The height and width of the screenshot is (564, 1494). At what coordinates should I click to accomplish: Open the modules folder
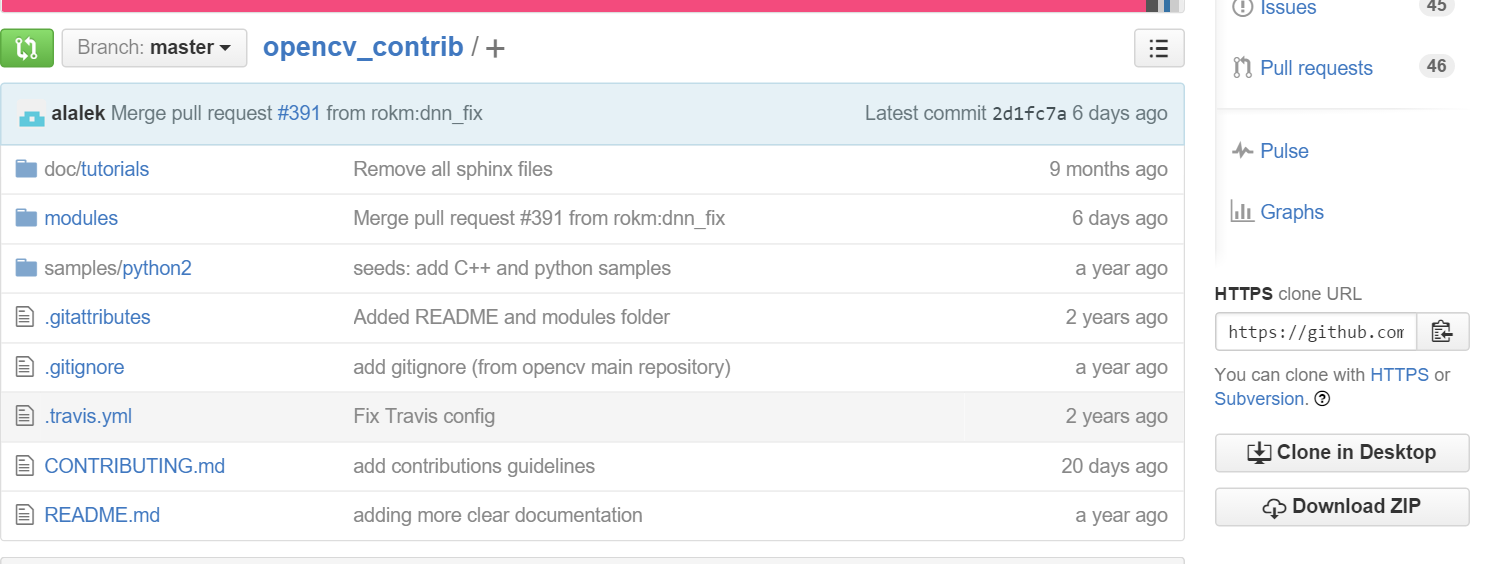pos(81,218)
